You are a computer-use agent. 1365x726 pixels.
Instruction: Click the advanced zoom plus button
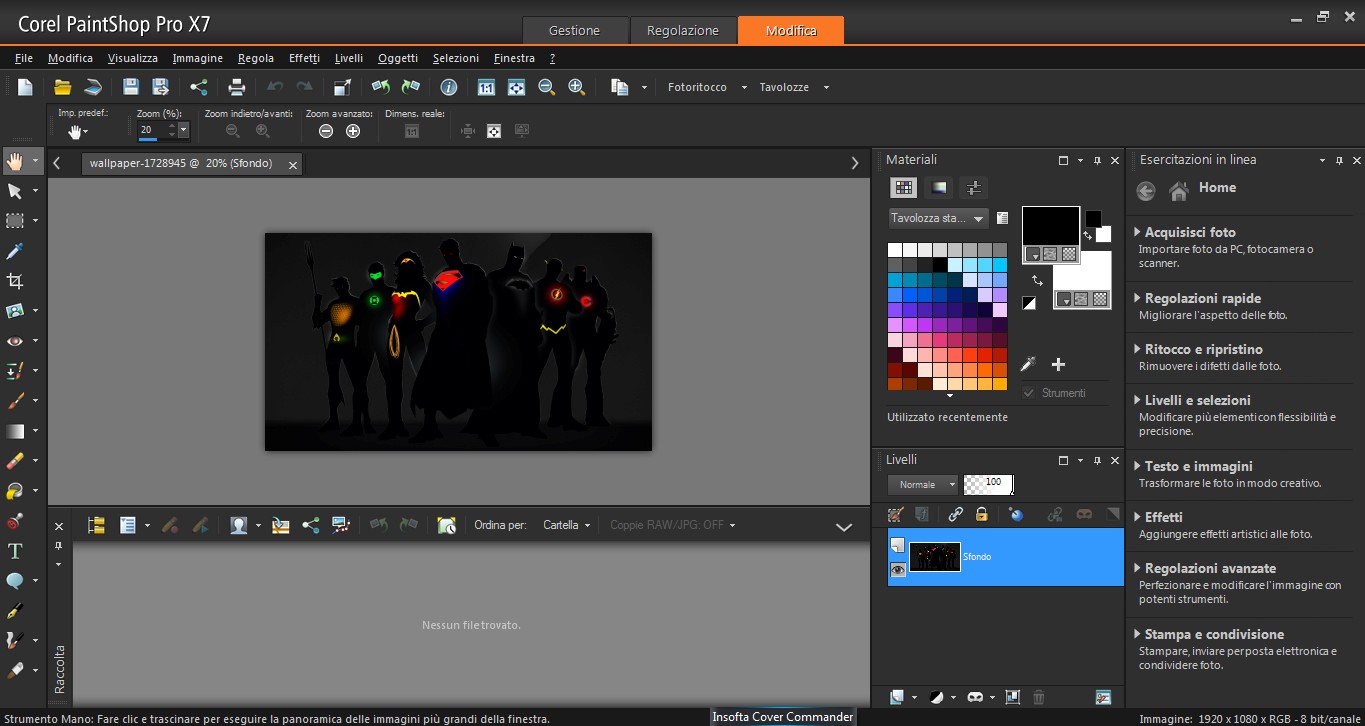[353, 131]
